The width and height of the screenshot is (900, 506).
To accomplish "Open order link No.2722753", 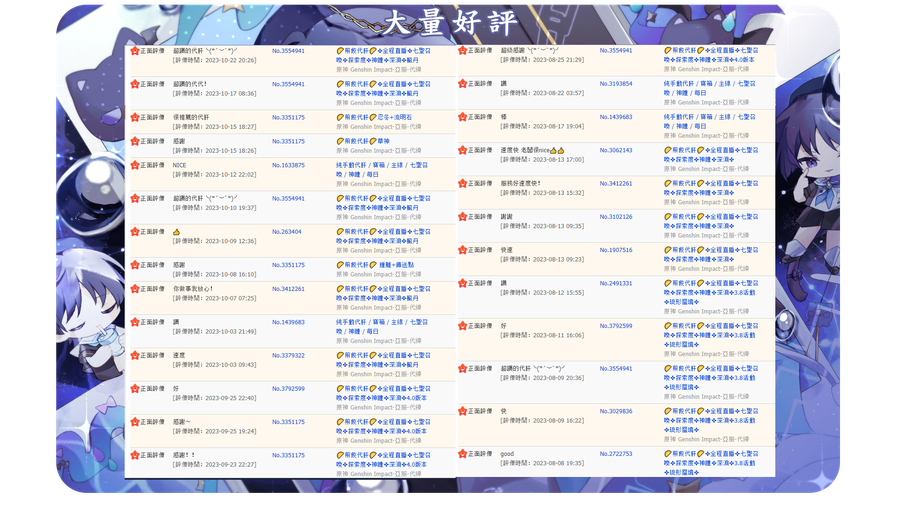I will coord(616,454).
